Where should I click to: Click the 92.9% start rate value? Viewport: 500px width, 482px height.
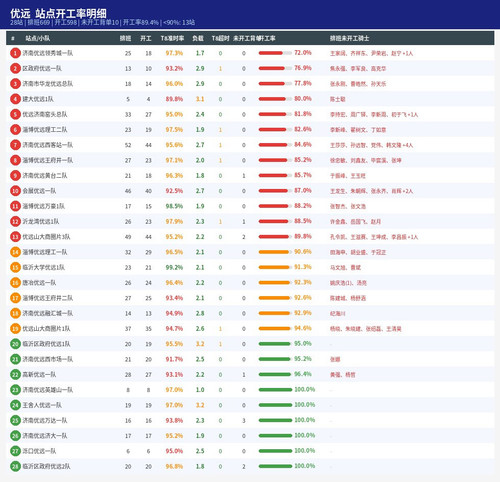point(303,313)
